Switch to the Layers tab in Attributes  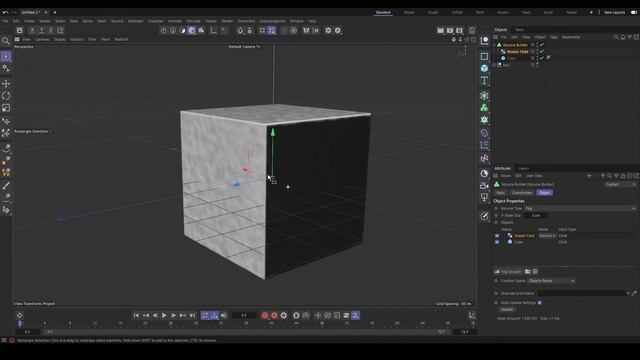[523, 169]
